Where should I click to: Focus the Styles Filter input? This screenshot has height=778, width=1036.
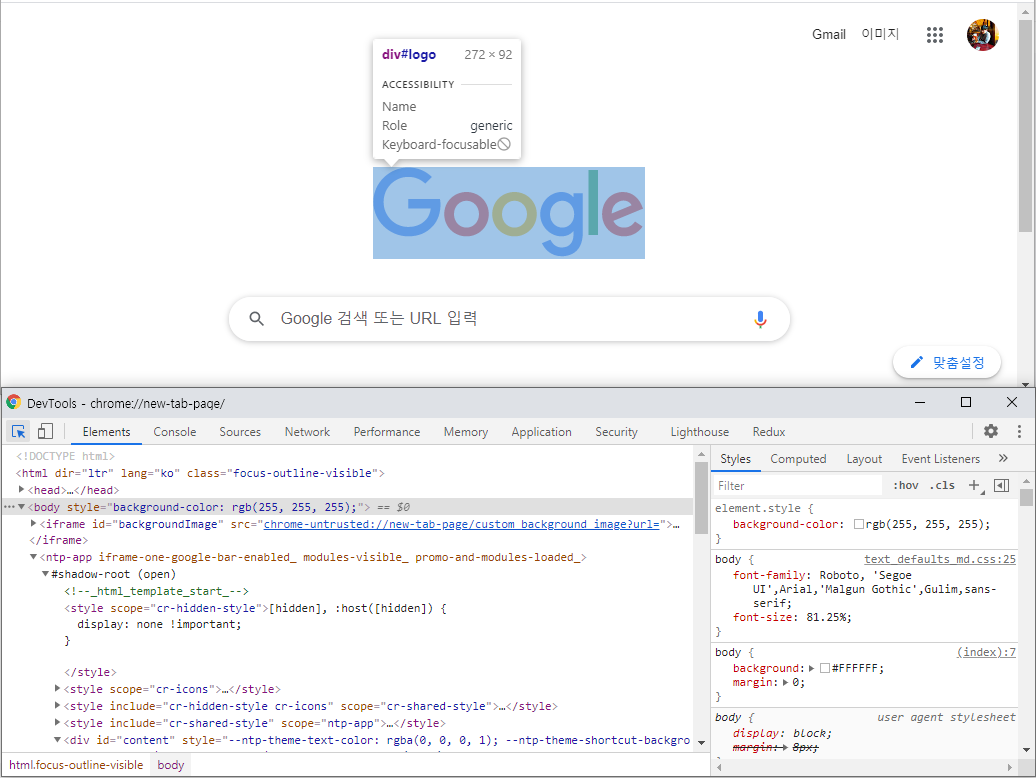tap(798, 485)
